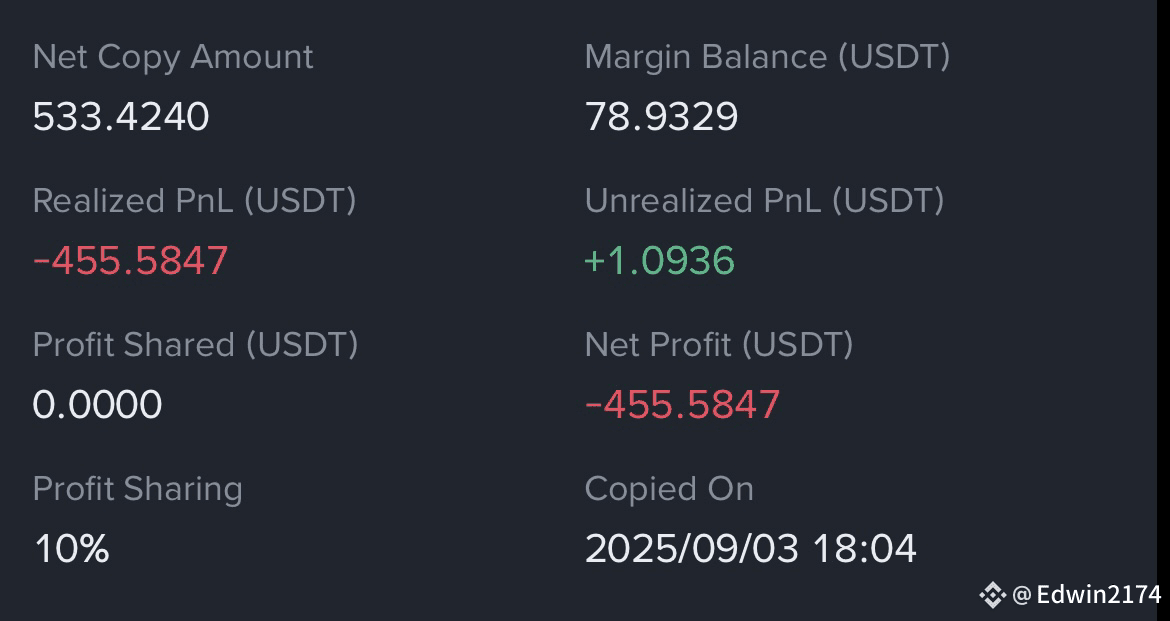The width and height of the screenshot is (1170, 621).
Task: Select the Copied On label
Action: pos(669,489)
